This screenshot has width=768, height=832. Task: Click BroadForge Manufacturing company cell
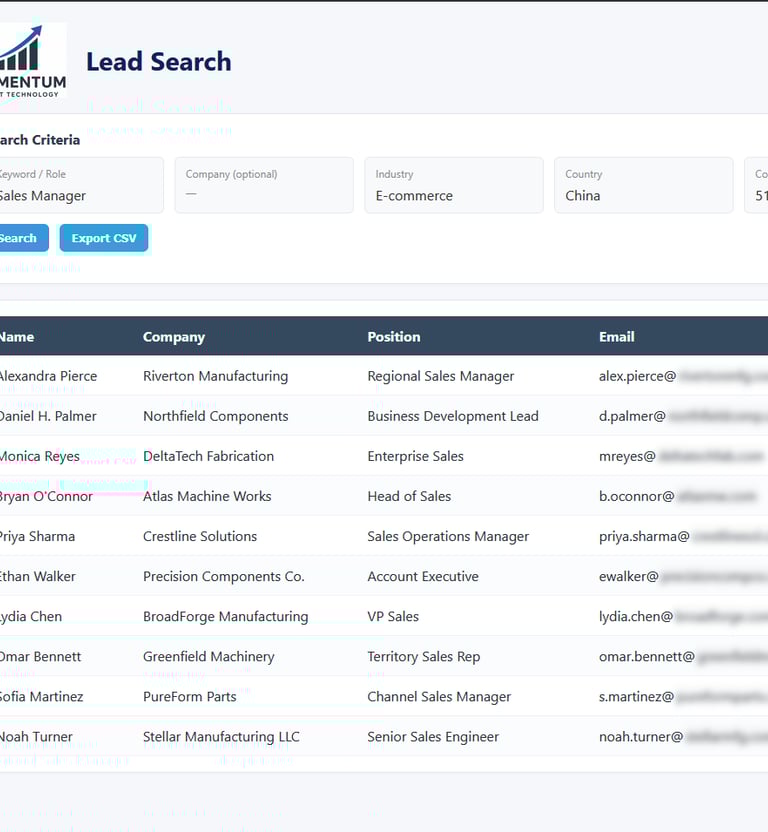pos(226,617)
